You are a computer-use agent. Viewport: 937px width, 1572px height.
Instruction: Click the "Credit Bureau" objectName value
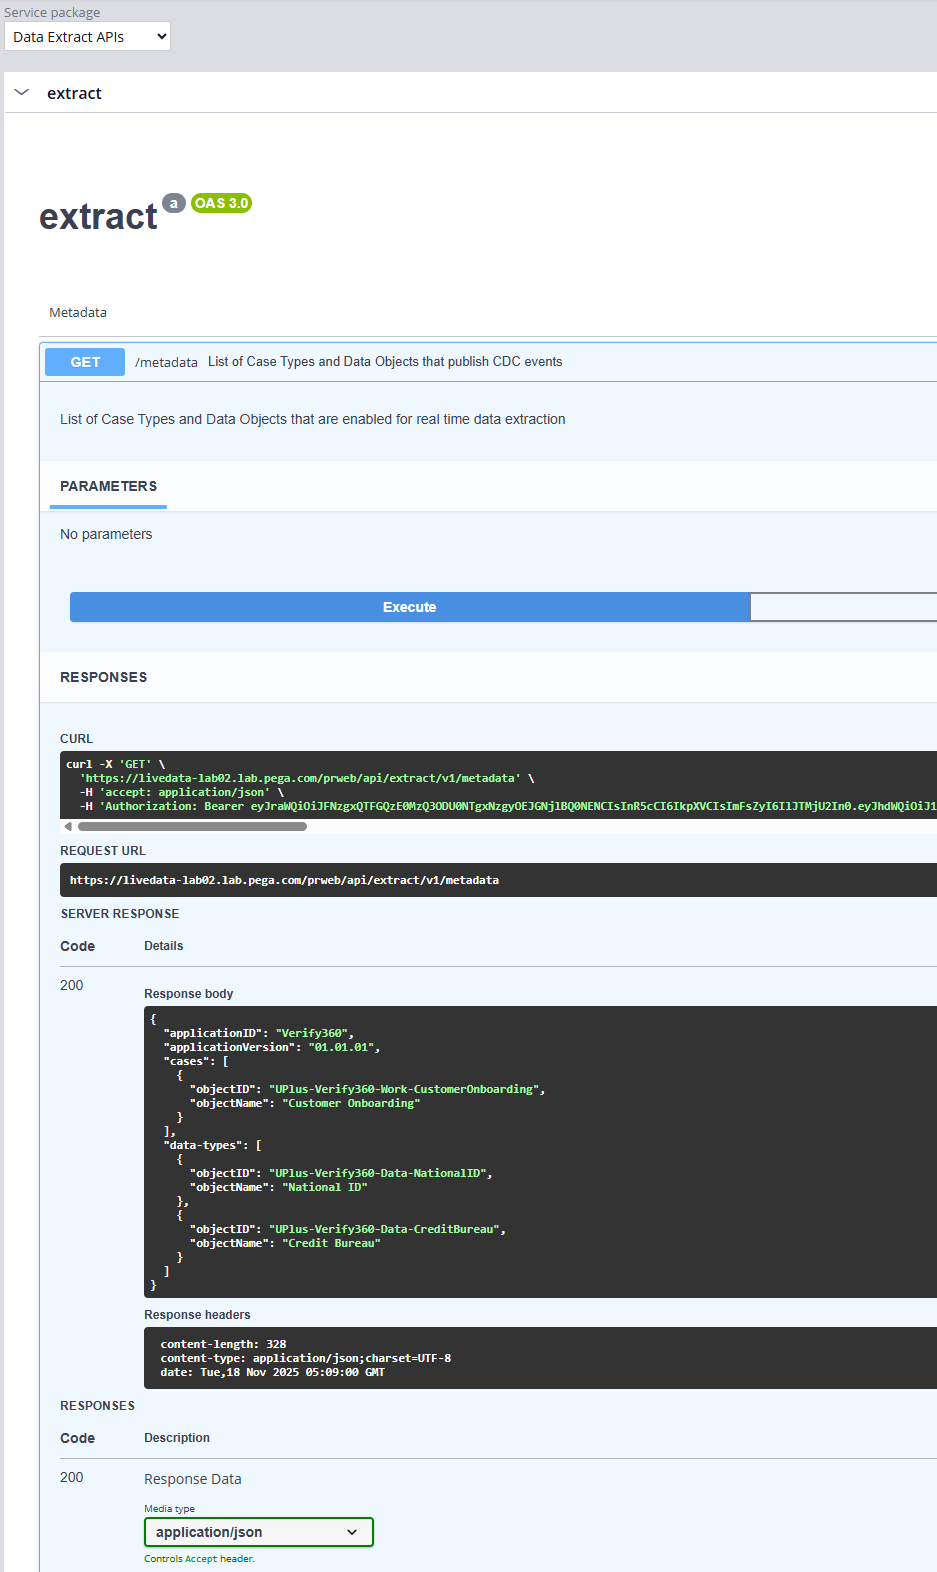tap(331, 1243)
